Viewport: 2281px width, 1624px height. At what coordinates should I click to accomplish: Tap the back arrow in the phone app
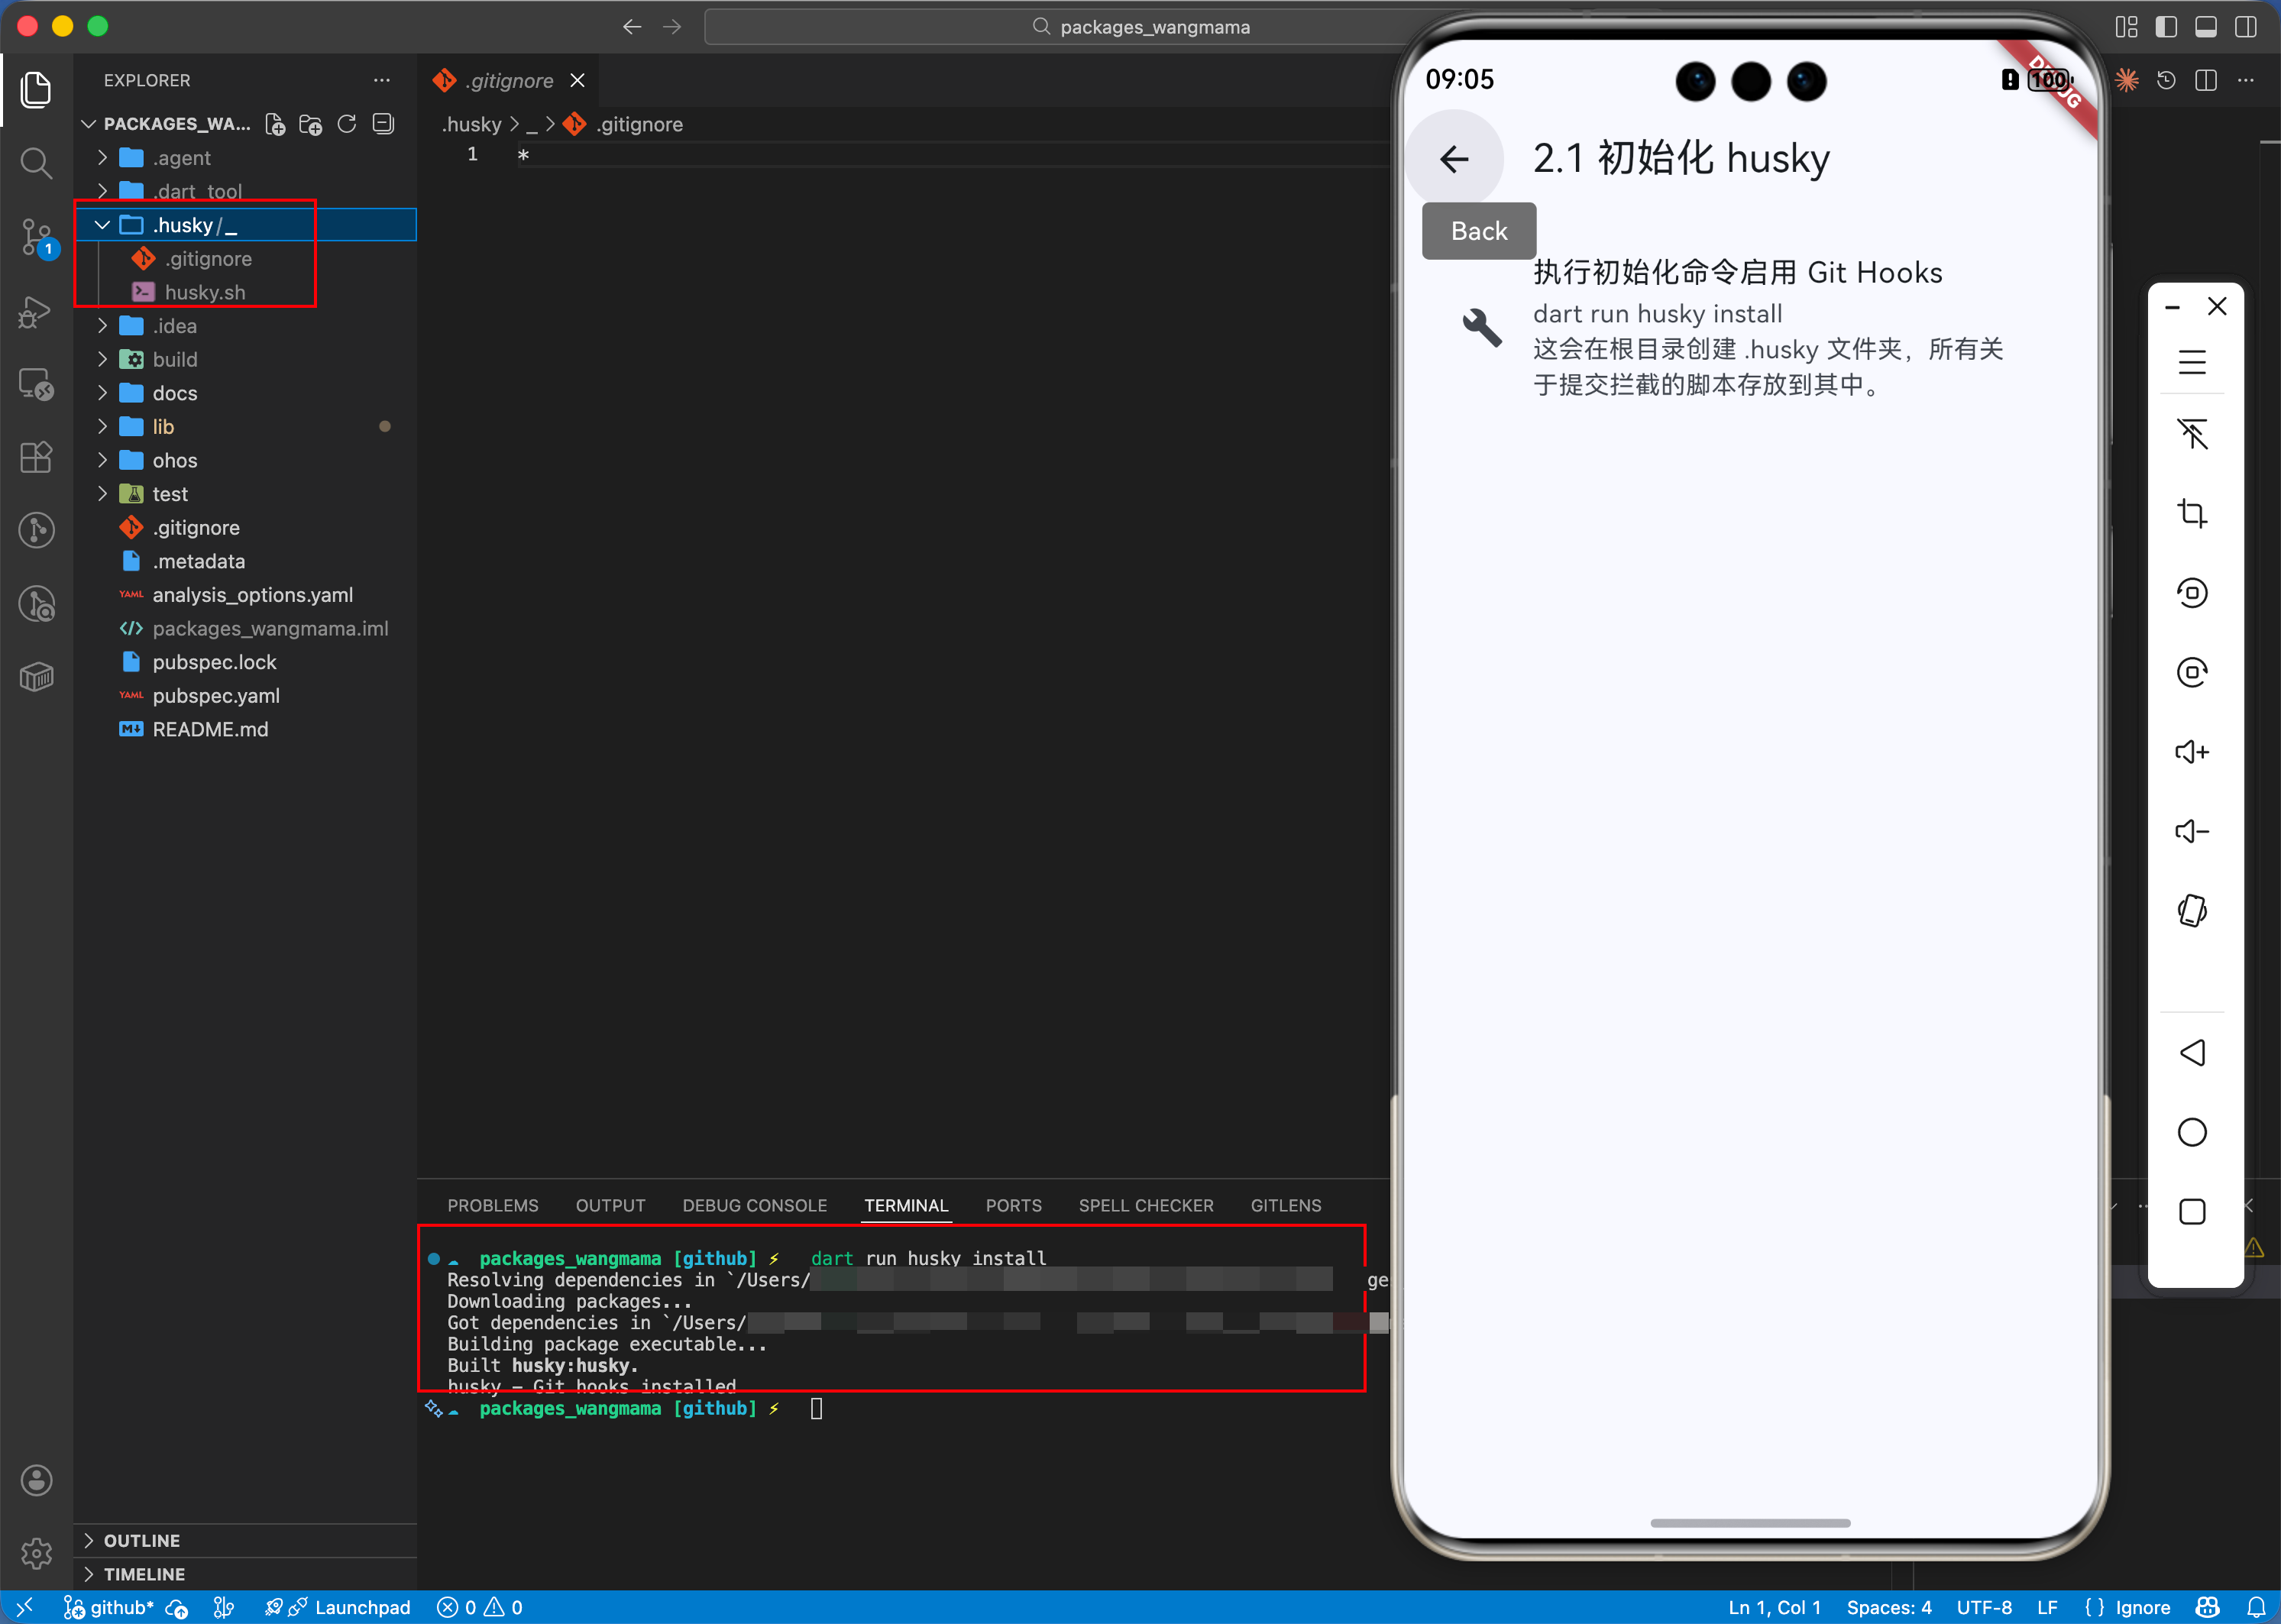coord(1454,159)
